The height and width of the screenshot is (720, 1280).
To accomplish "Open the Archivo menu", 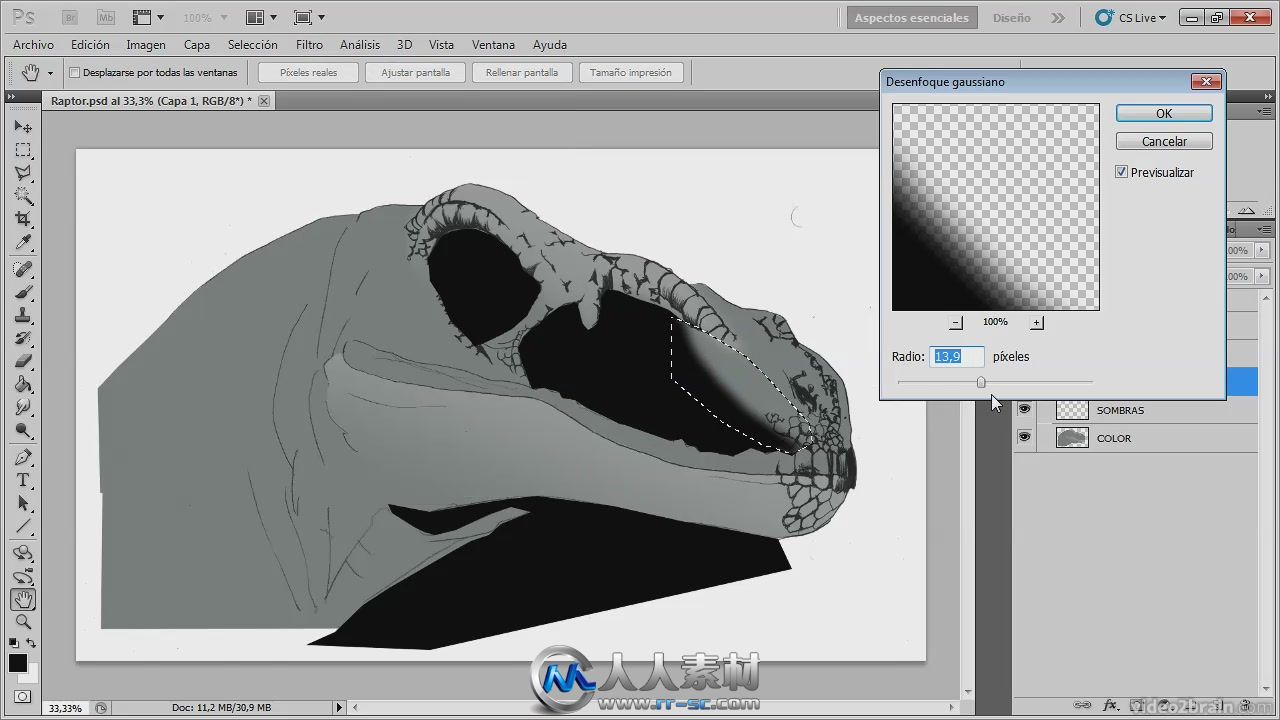I will (33, 44).
